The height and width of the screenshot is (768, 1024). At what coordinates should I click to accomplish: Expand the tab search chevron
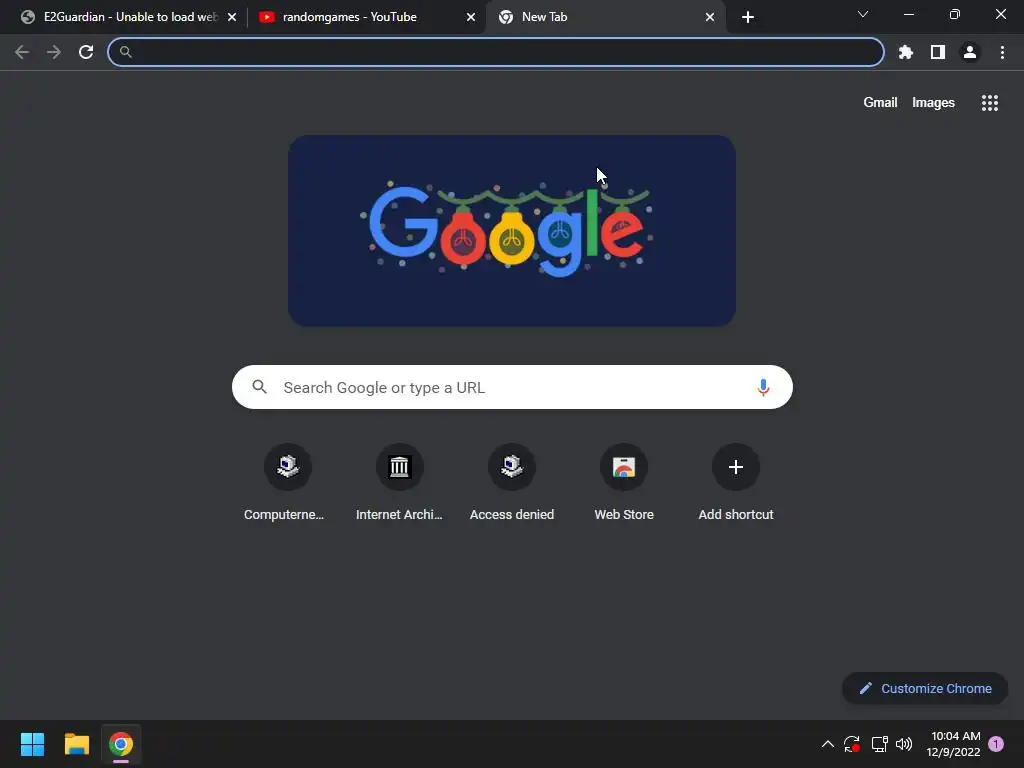coord(863,14)
